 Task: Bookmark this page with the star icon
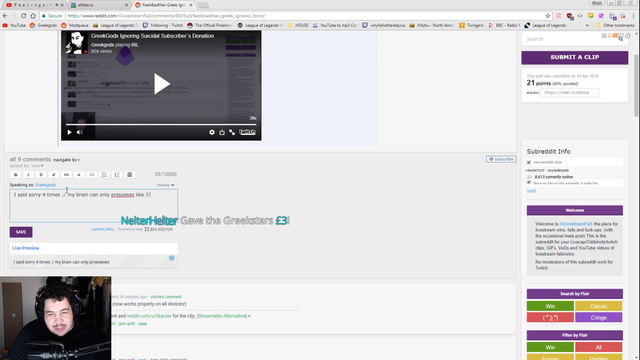click(548, 16)
